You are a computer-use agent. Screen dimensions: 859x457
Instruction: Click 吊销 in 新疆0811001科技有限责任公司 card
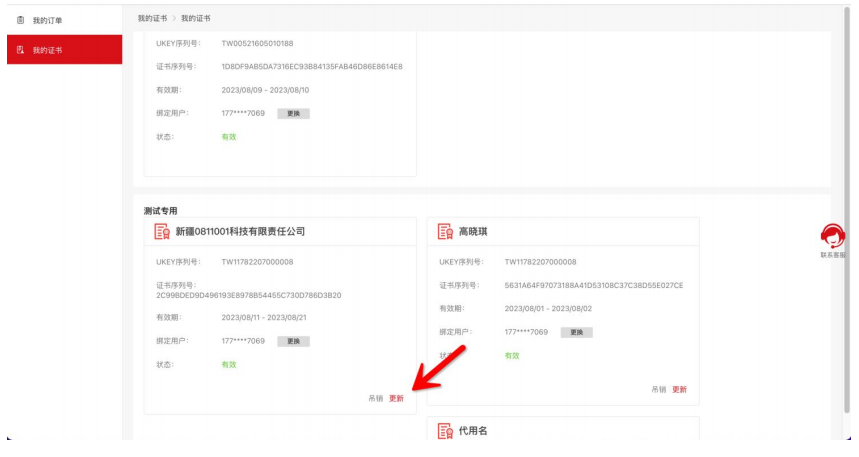375,398
